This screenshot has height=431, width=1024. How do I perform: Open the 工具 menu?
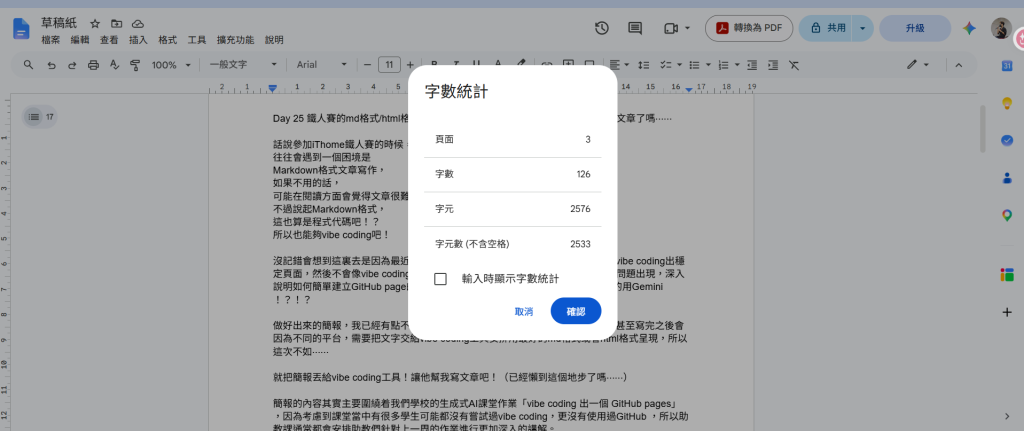tap(197, 40)
